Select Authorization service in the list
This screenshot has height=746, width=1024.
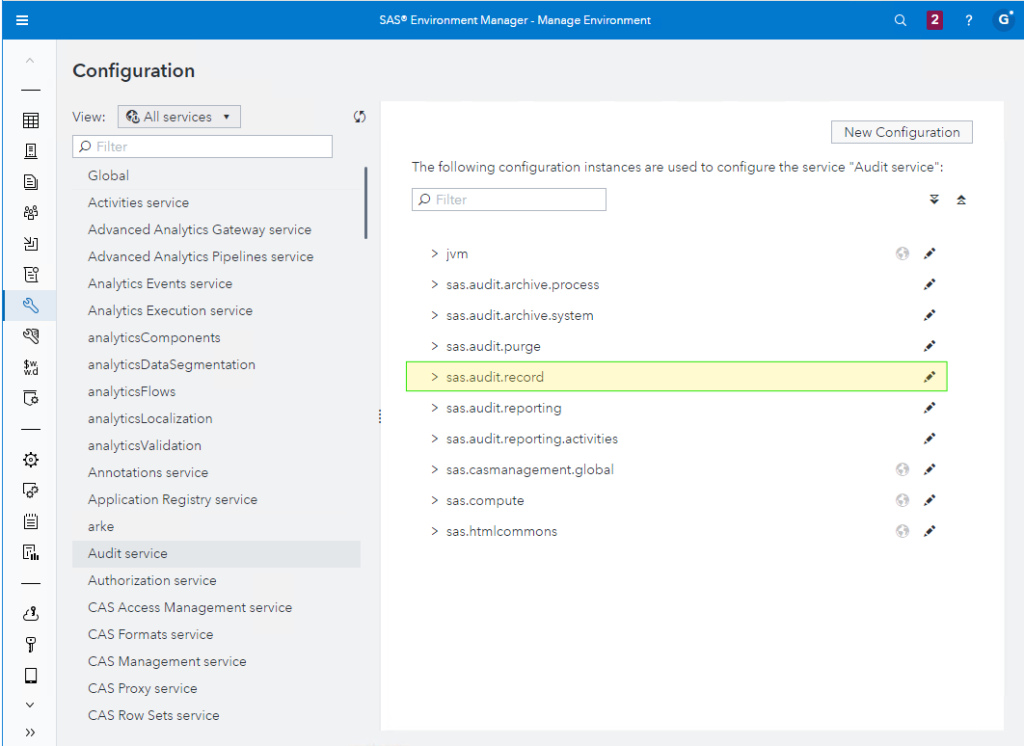152,580
